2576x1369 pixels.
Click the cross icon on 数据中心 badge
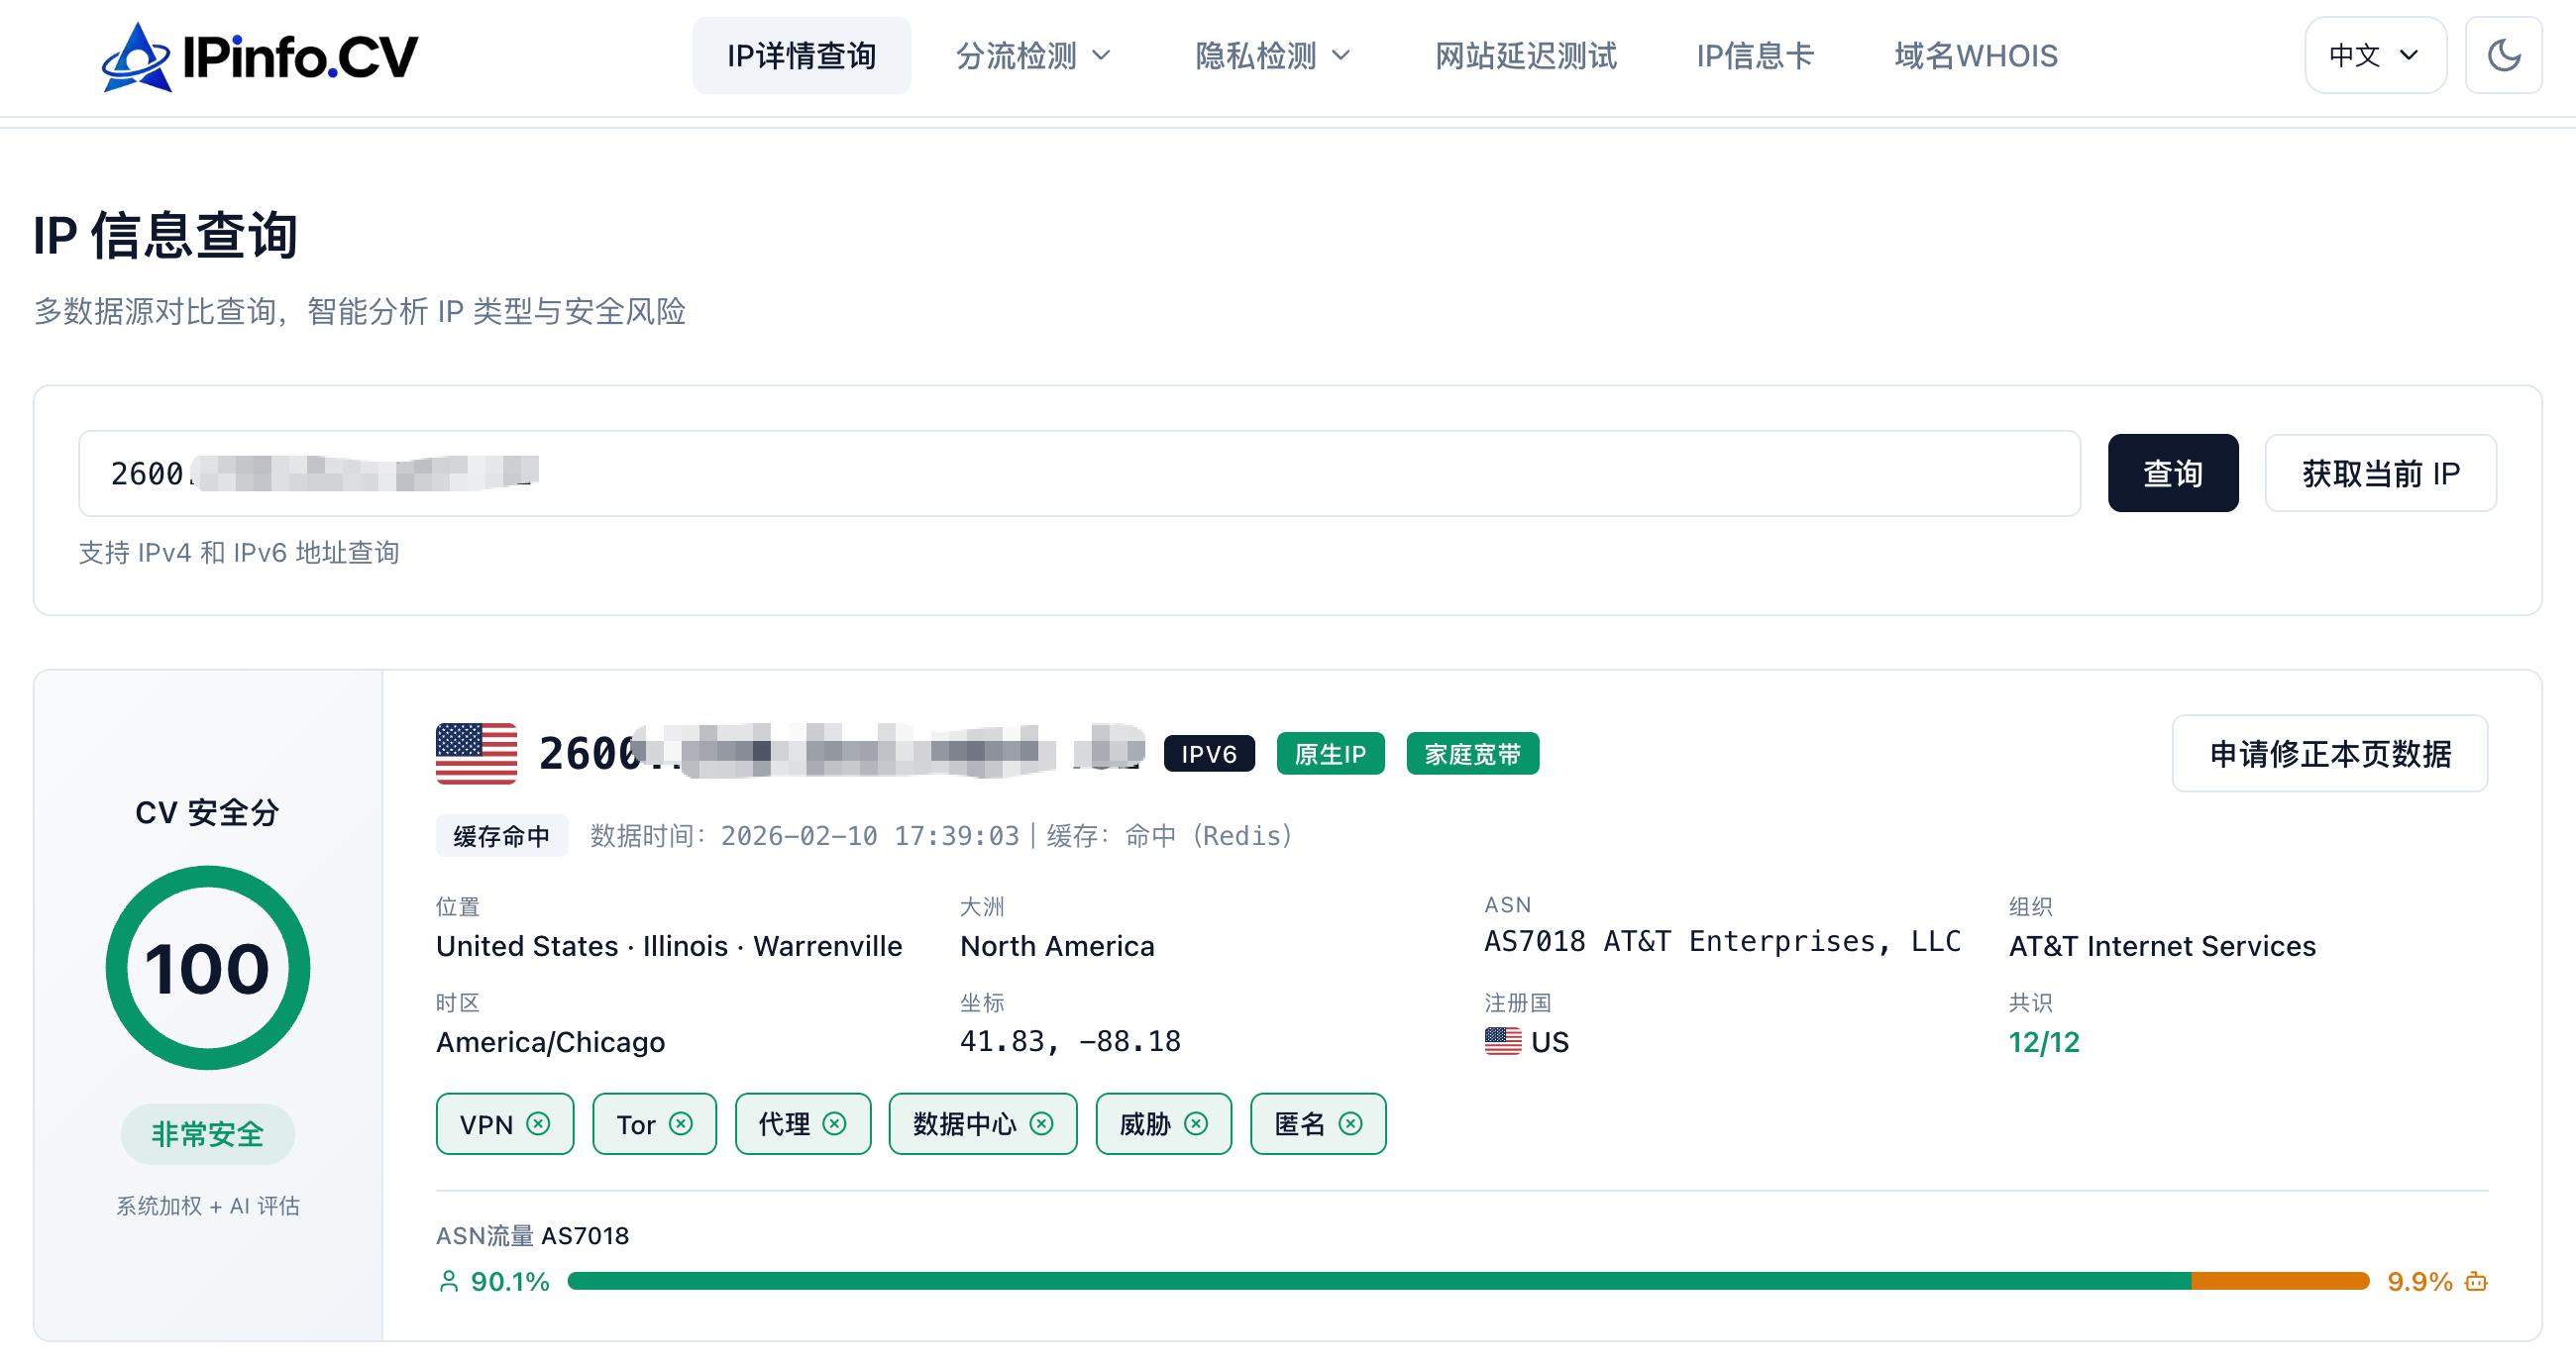1042,1123
